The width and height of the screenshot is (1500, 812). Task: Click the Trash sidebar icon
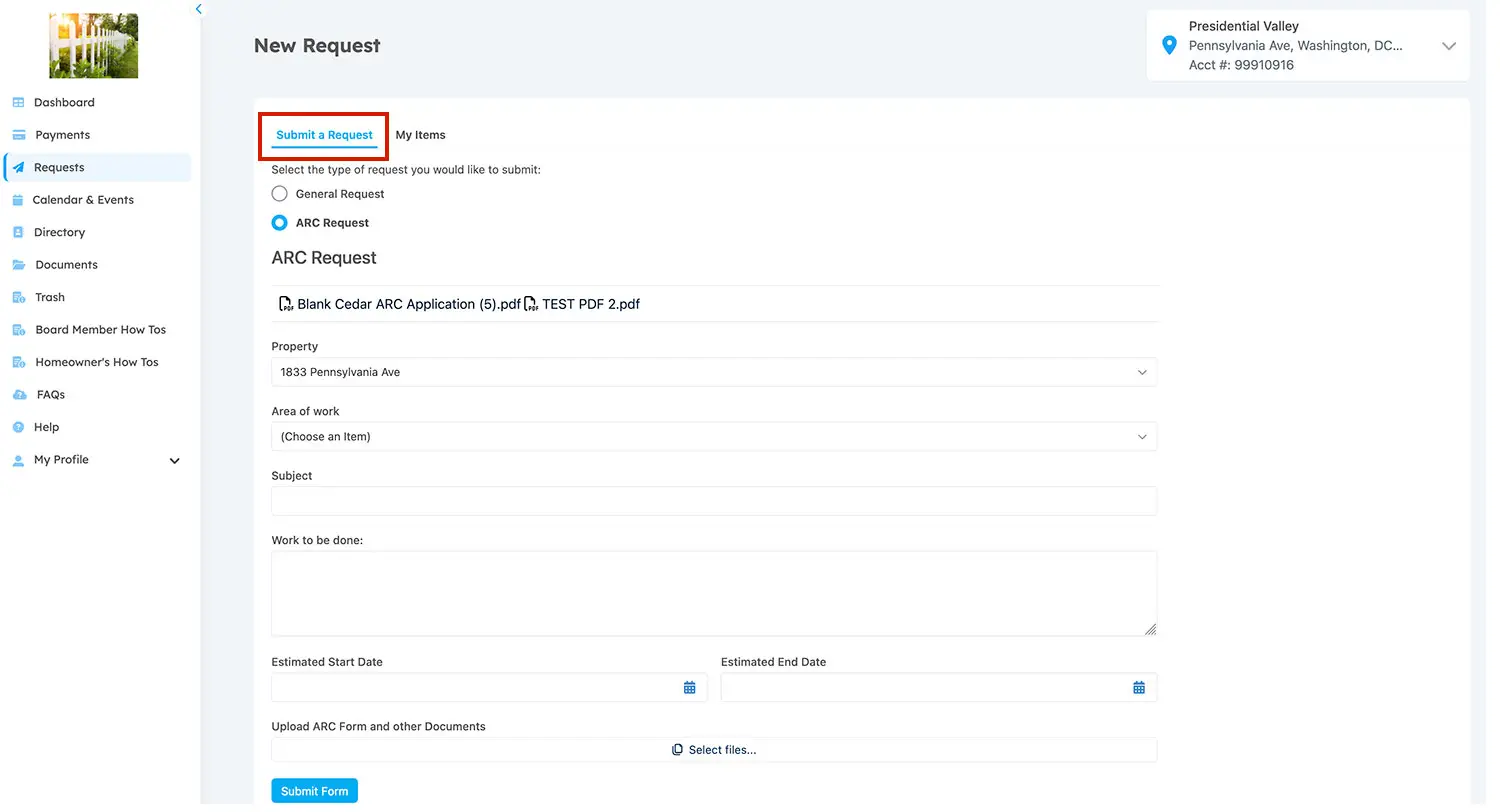[18, 300]
